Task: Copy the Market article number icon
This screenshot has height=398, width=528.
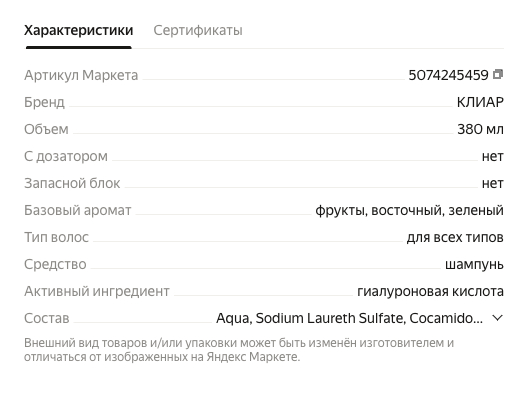Action: coord(498,74)
